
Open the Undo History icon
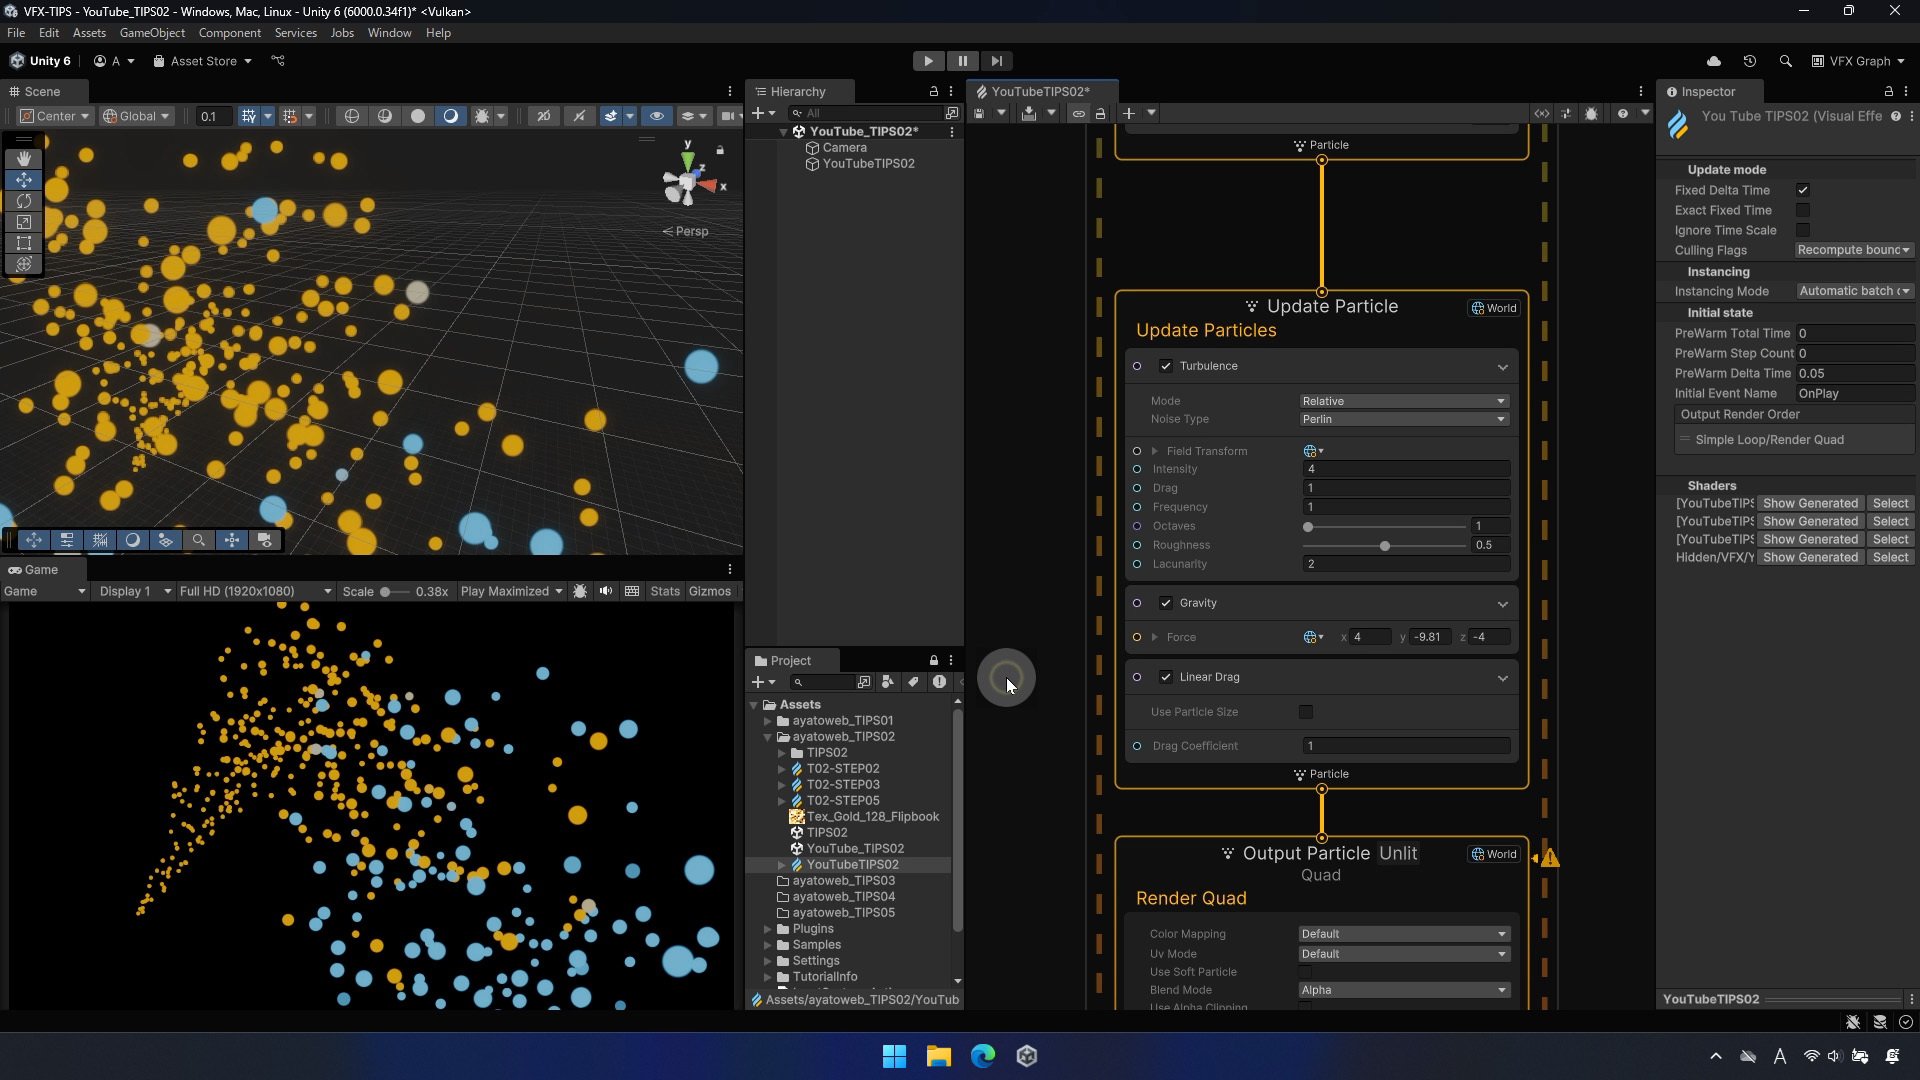1749,61
